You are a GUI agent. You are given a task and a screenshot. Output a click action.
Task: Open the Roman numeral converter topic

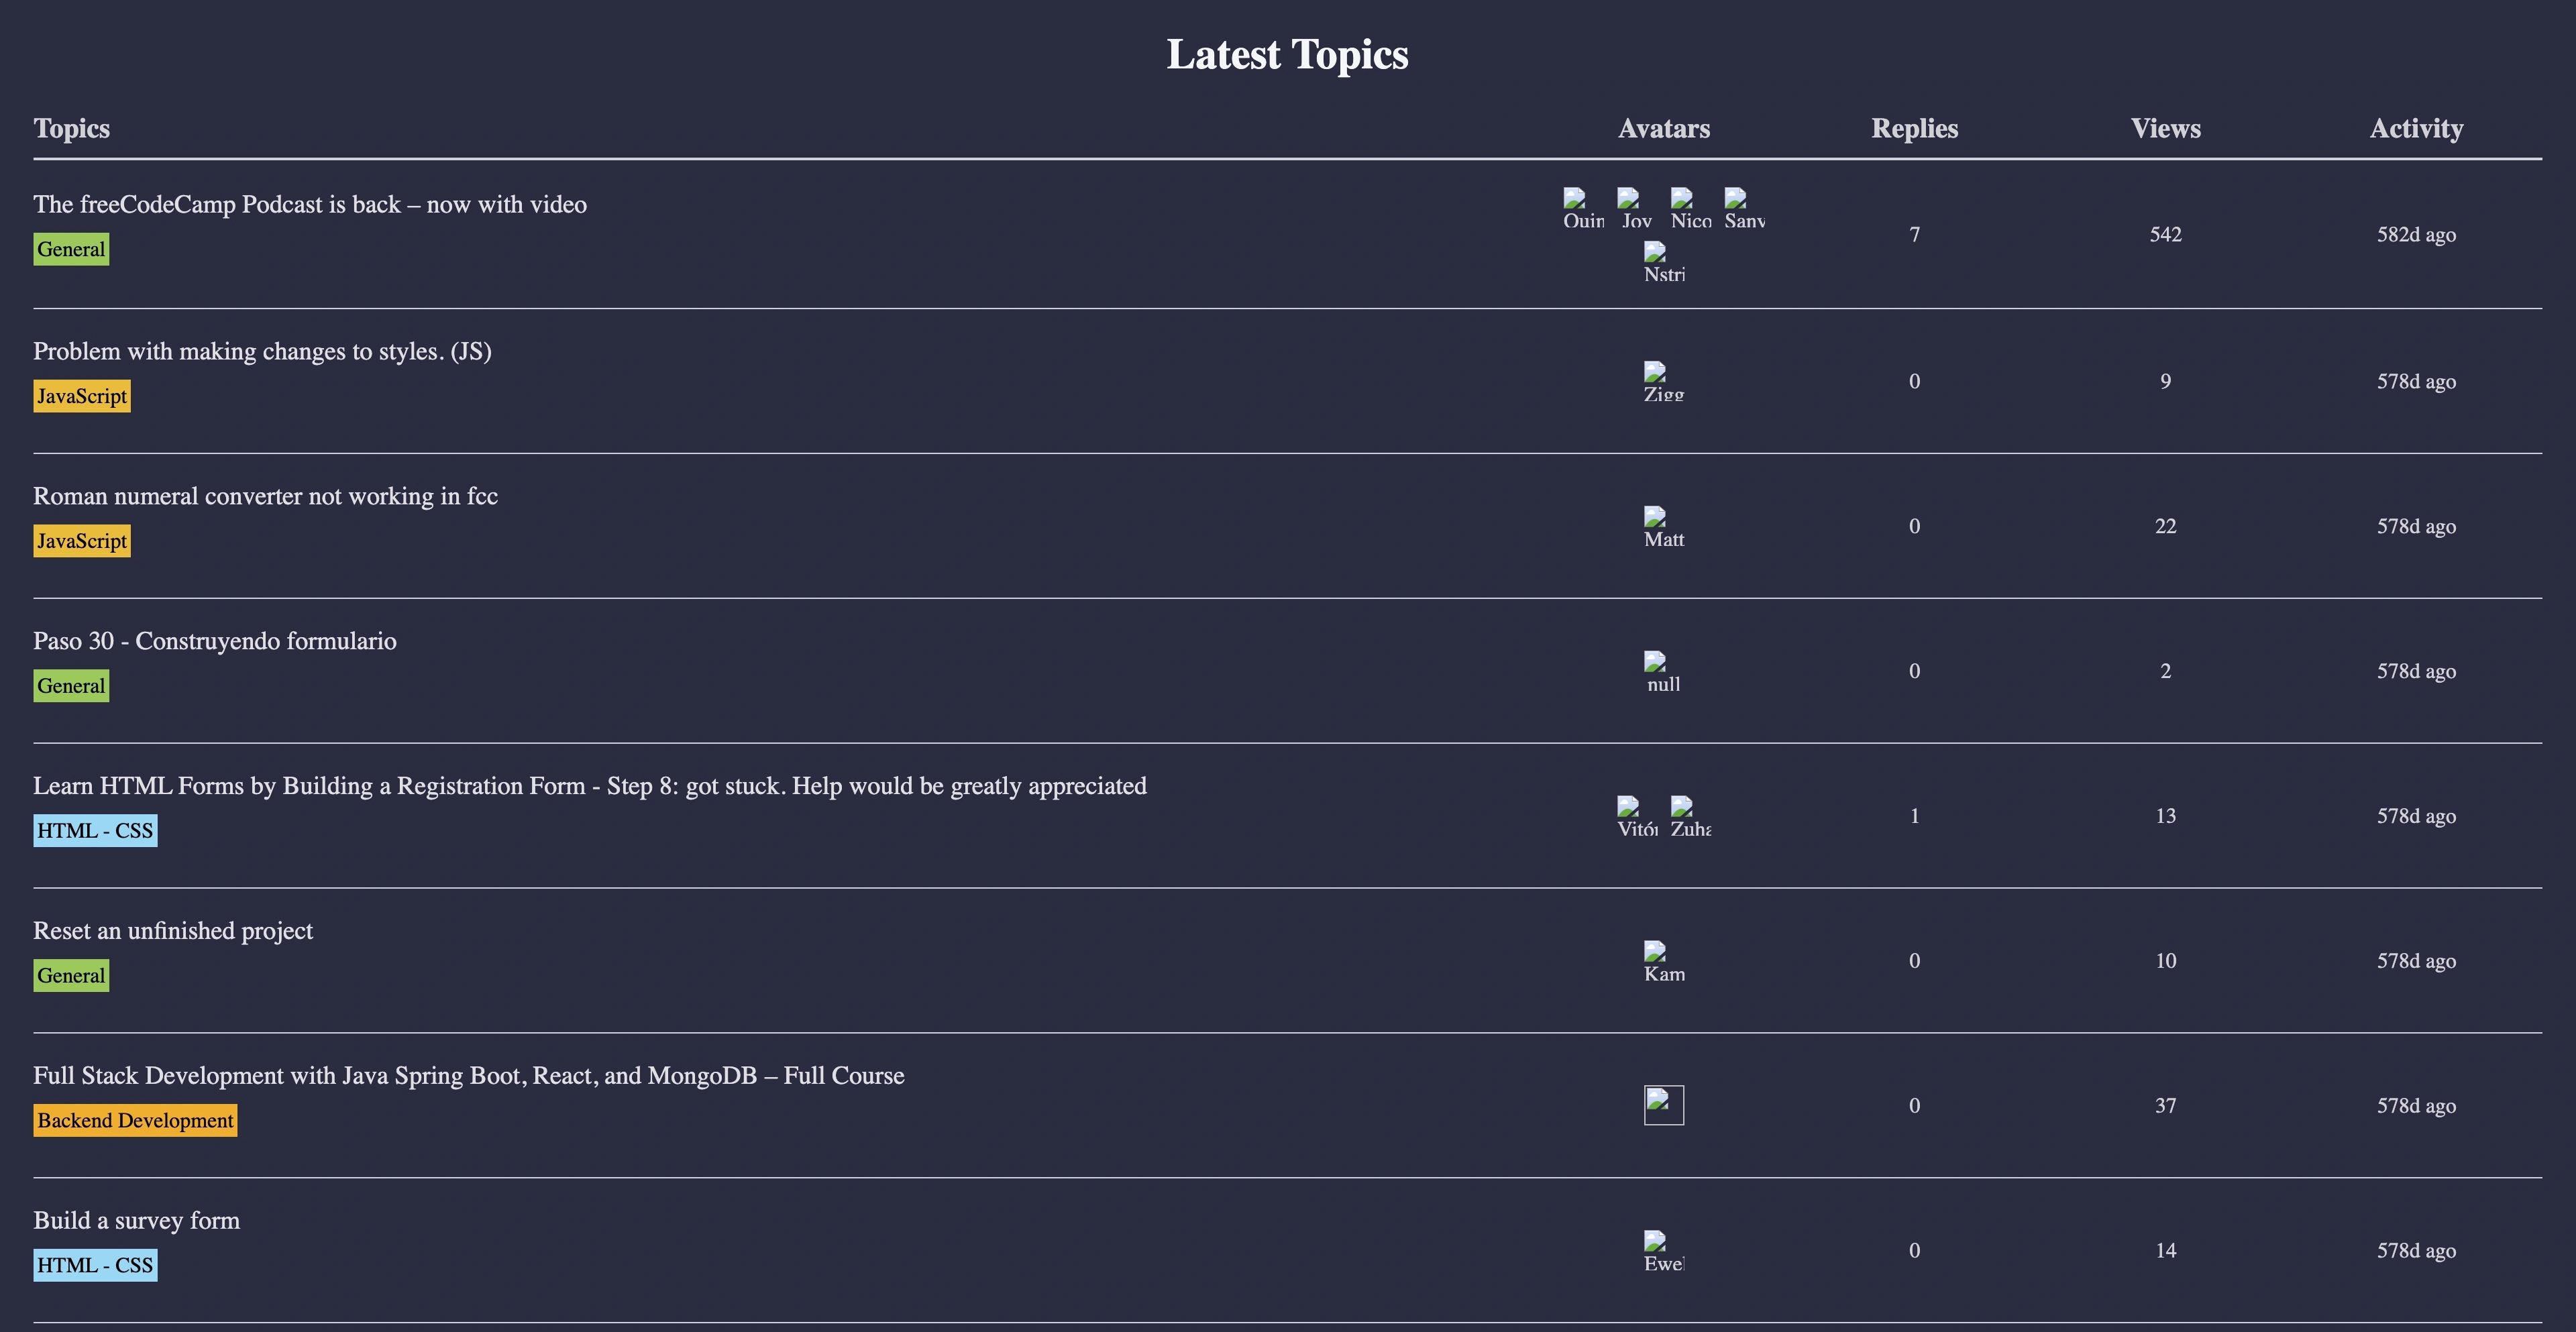[x=265, y=495]
